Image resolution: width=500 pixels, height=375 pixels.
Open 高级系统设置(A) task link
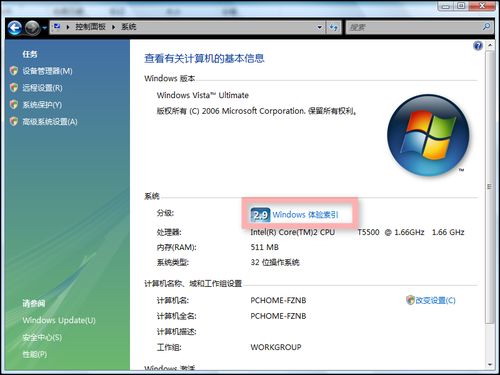point(50,122)
